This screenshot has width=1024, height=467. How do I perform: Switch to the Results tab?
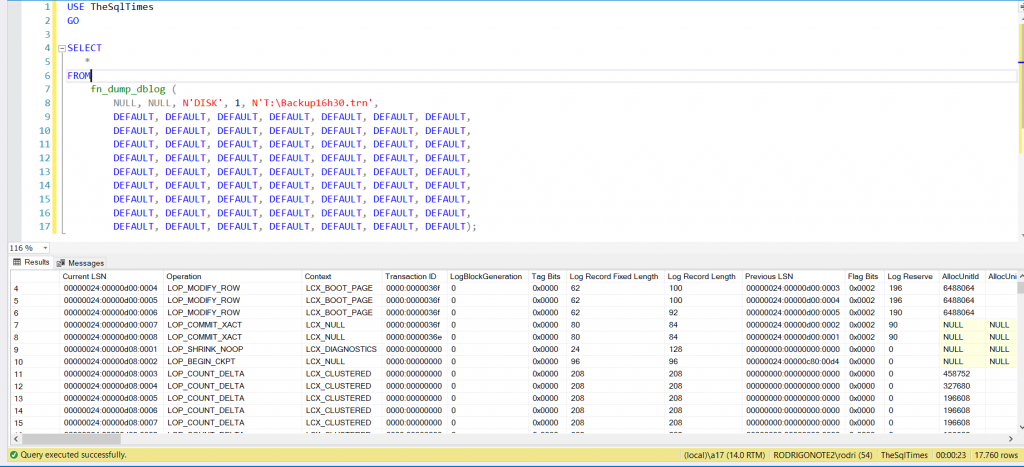click(31, 263)
